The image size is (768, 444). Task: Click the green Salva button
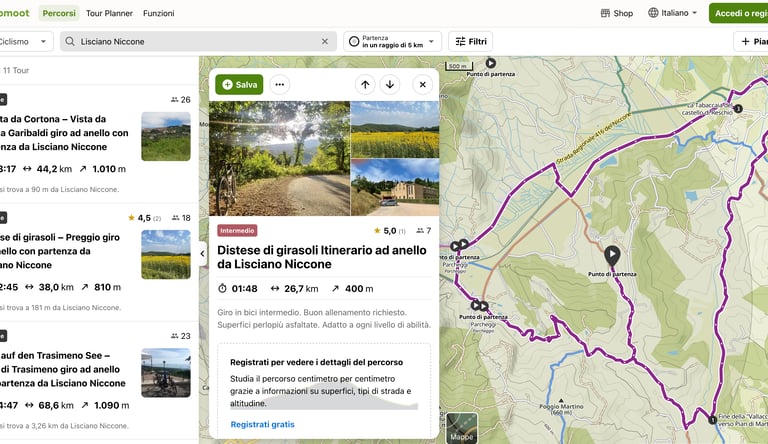[x=239, y=84]
